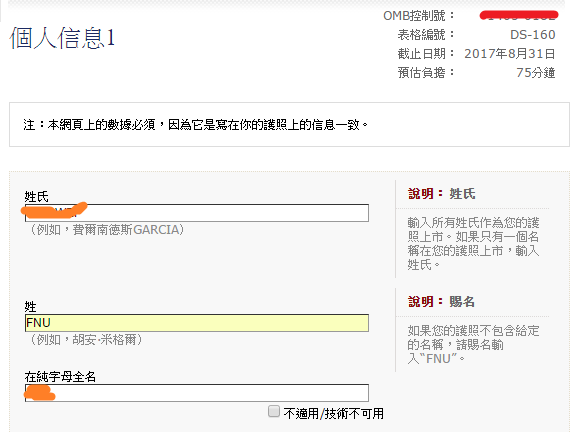Image resolution: width=585 pixels, height=432 pixels.
Task: Click the help paragraph mentioning "FNU"
Action: (x=473, y=344)
